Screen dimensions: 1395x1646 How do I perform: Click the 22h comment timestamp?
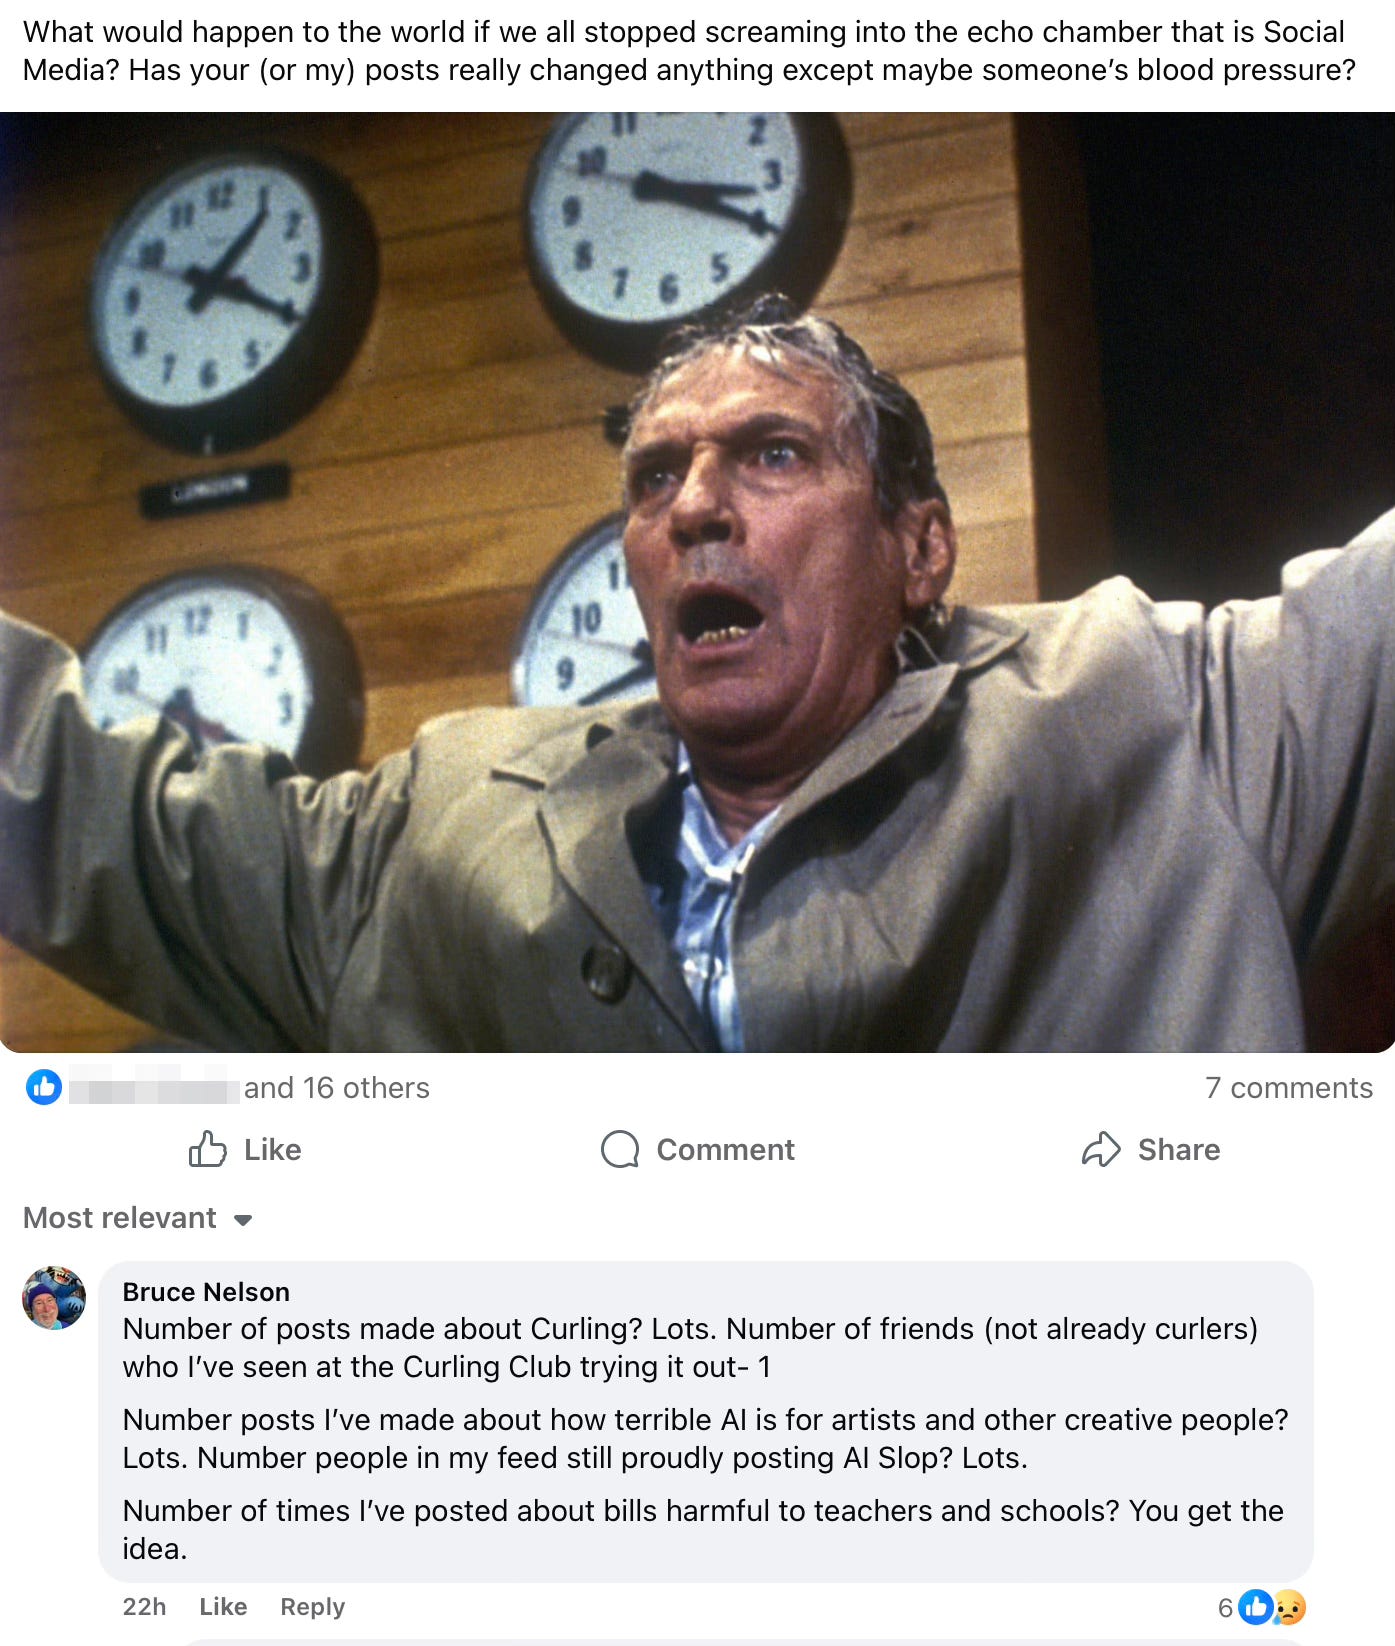coord(144,1606)
